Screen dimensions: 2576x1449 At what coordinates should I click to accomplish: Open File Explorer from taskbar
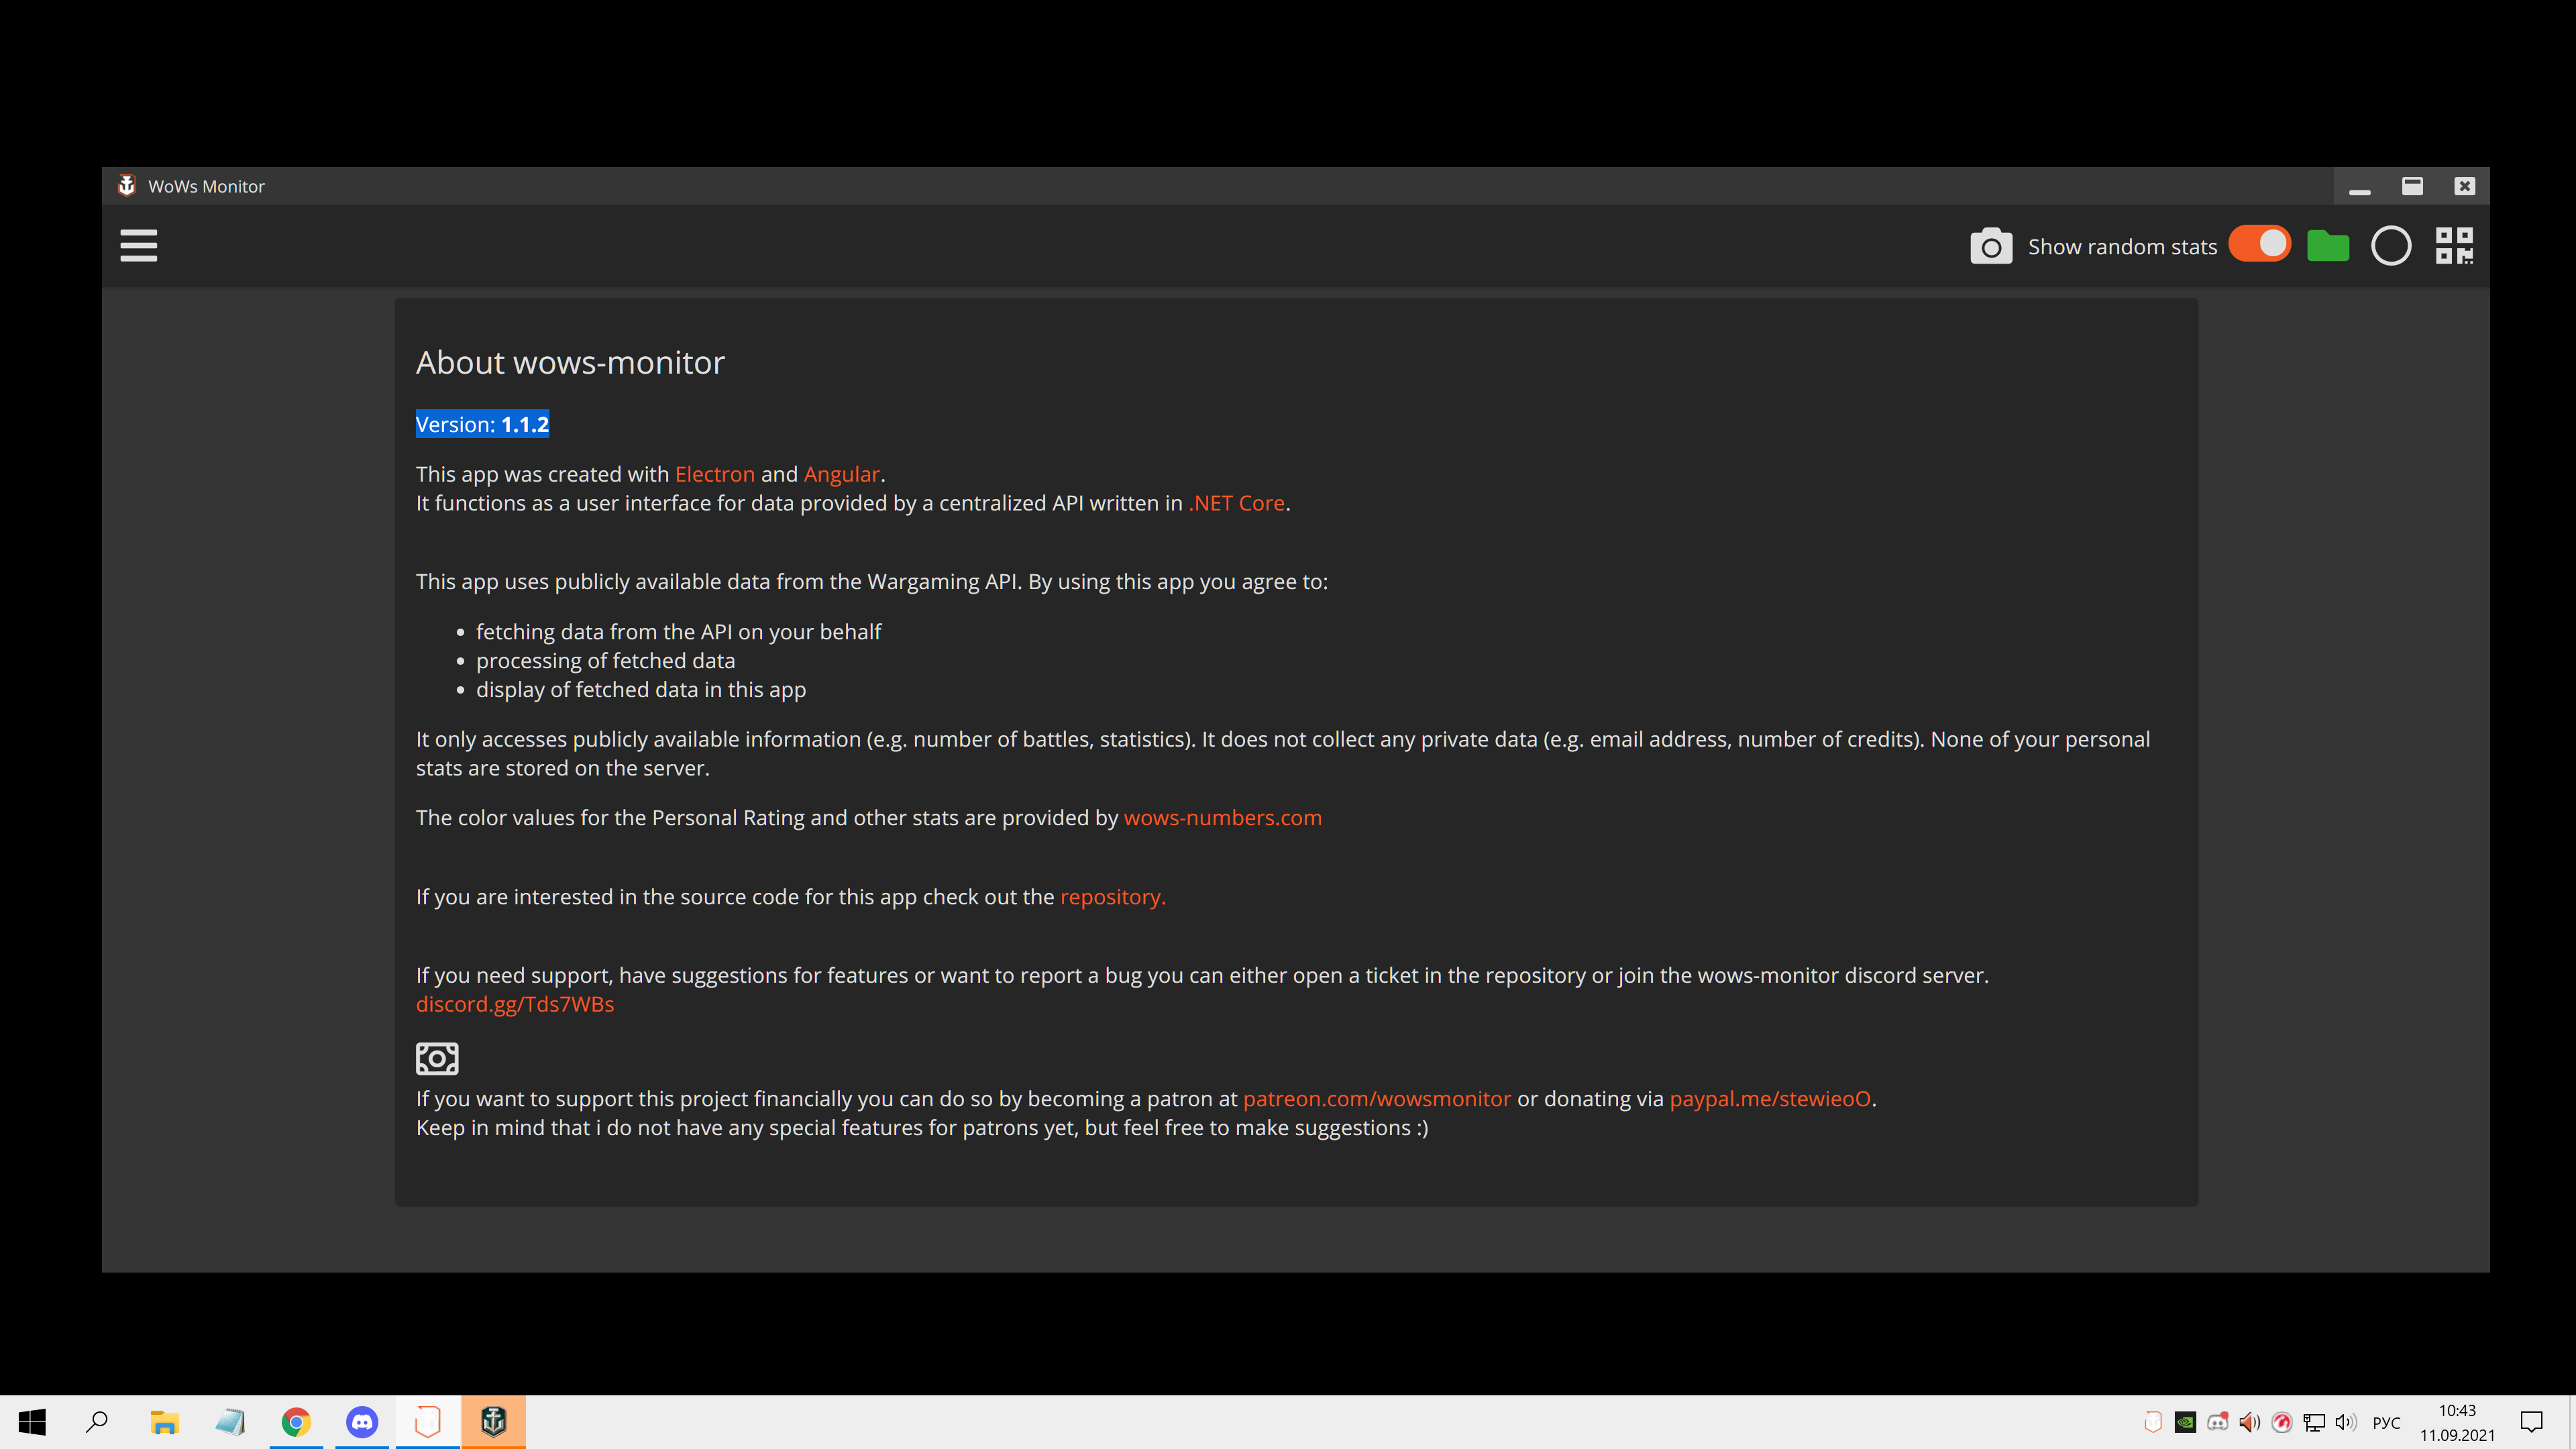point(164,1422)
